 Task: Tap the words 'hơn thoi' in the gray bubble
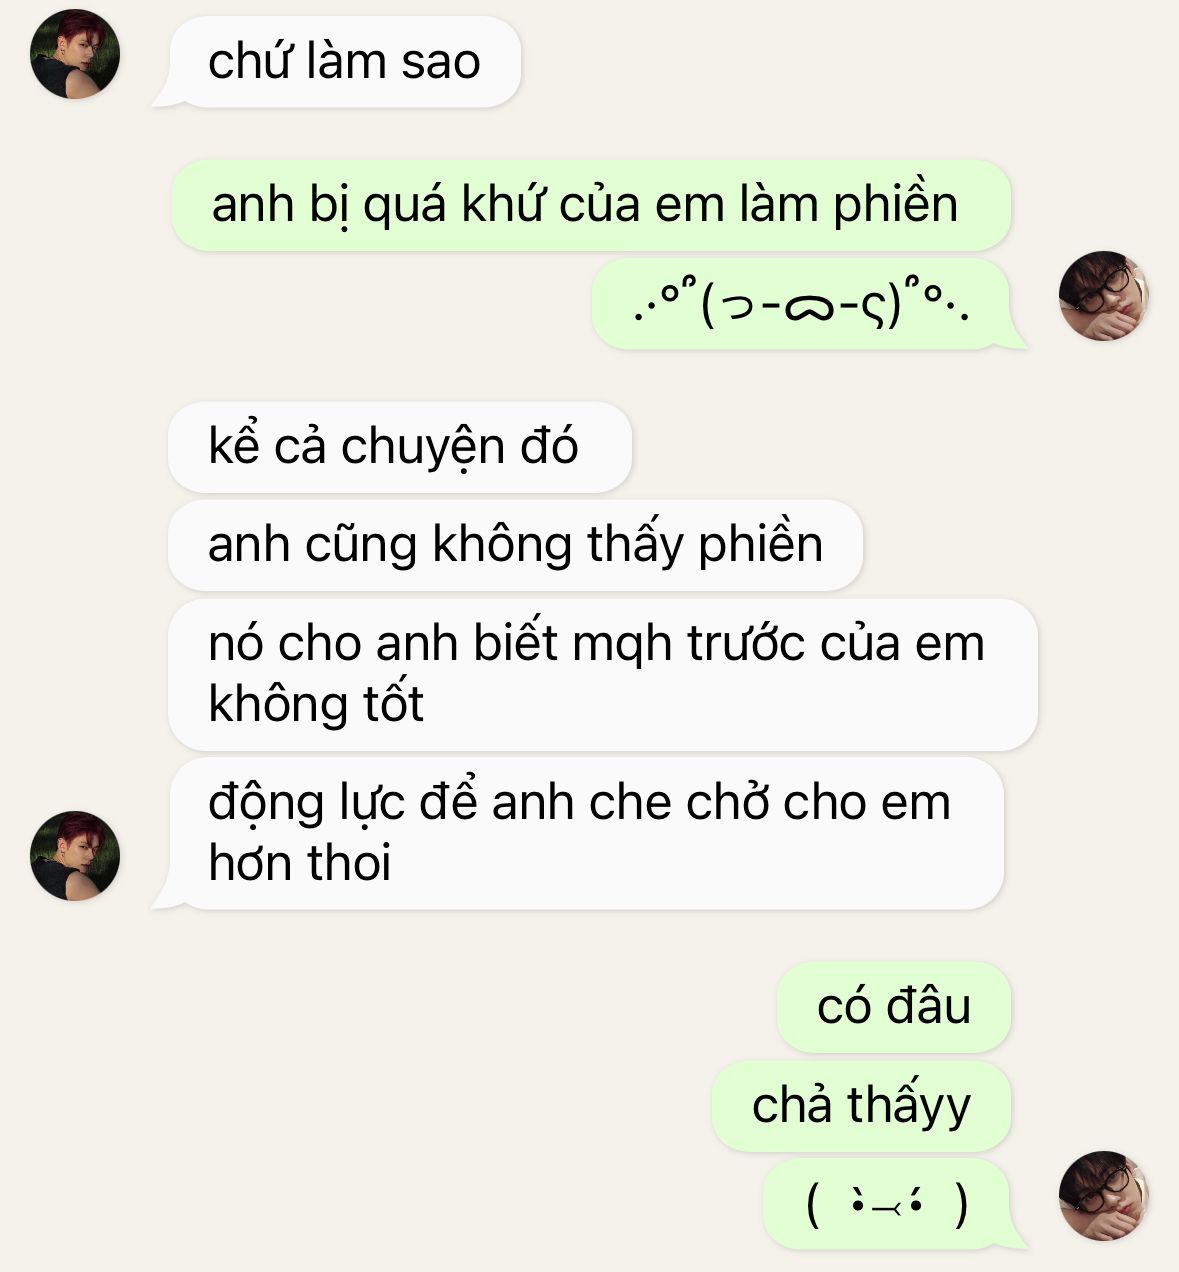pos(300,863)
